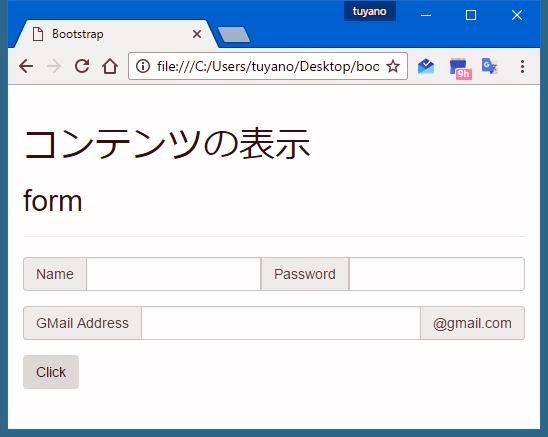This screenshot has height=437, width=548.
Task: Click the "@gmail.com" suffix label
Action: [472, 323]
